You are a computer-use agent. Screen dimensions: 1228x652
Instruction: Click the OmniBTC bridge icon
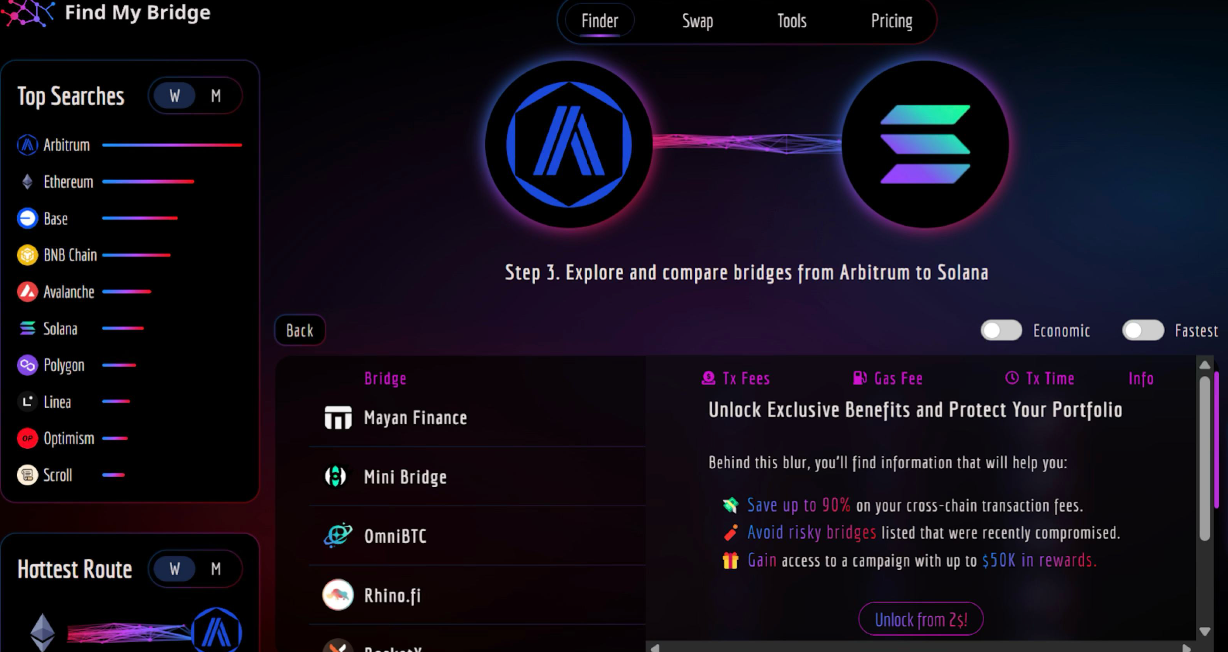[338, 536]
